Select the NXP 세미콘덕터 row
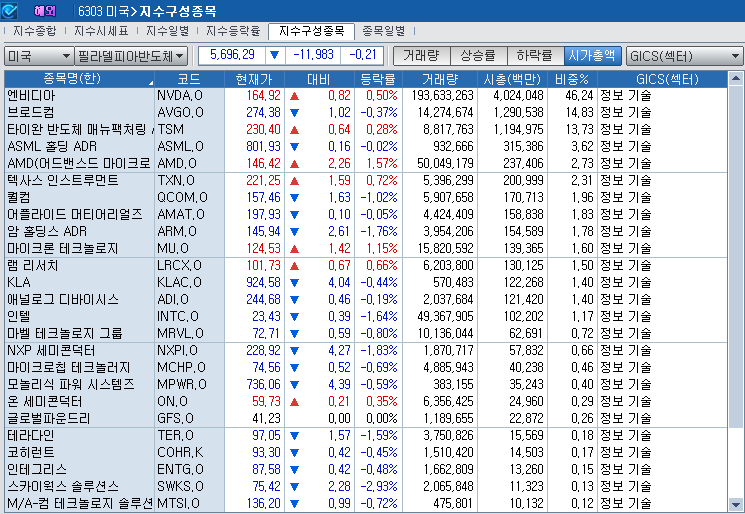This screenshot has width=745, height=514. click(x=366, y=351)
